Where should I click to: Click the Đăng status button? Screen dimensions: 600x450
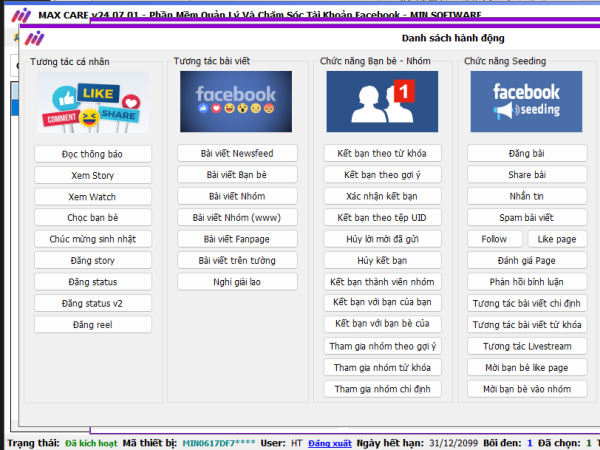point(93,282)
